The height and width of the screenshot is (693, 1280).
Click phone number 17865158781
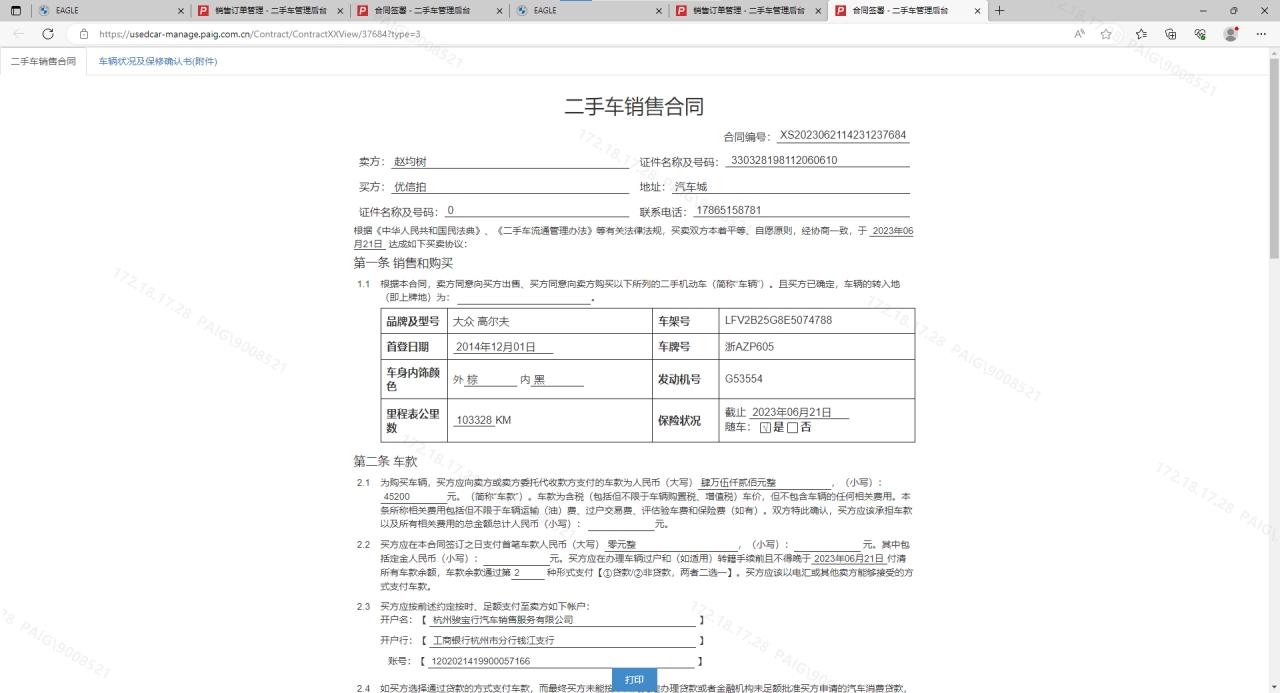[x=728, y=211]
